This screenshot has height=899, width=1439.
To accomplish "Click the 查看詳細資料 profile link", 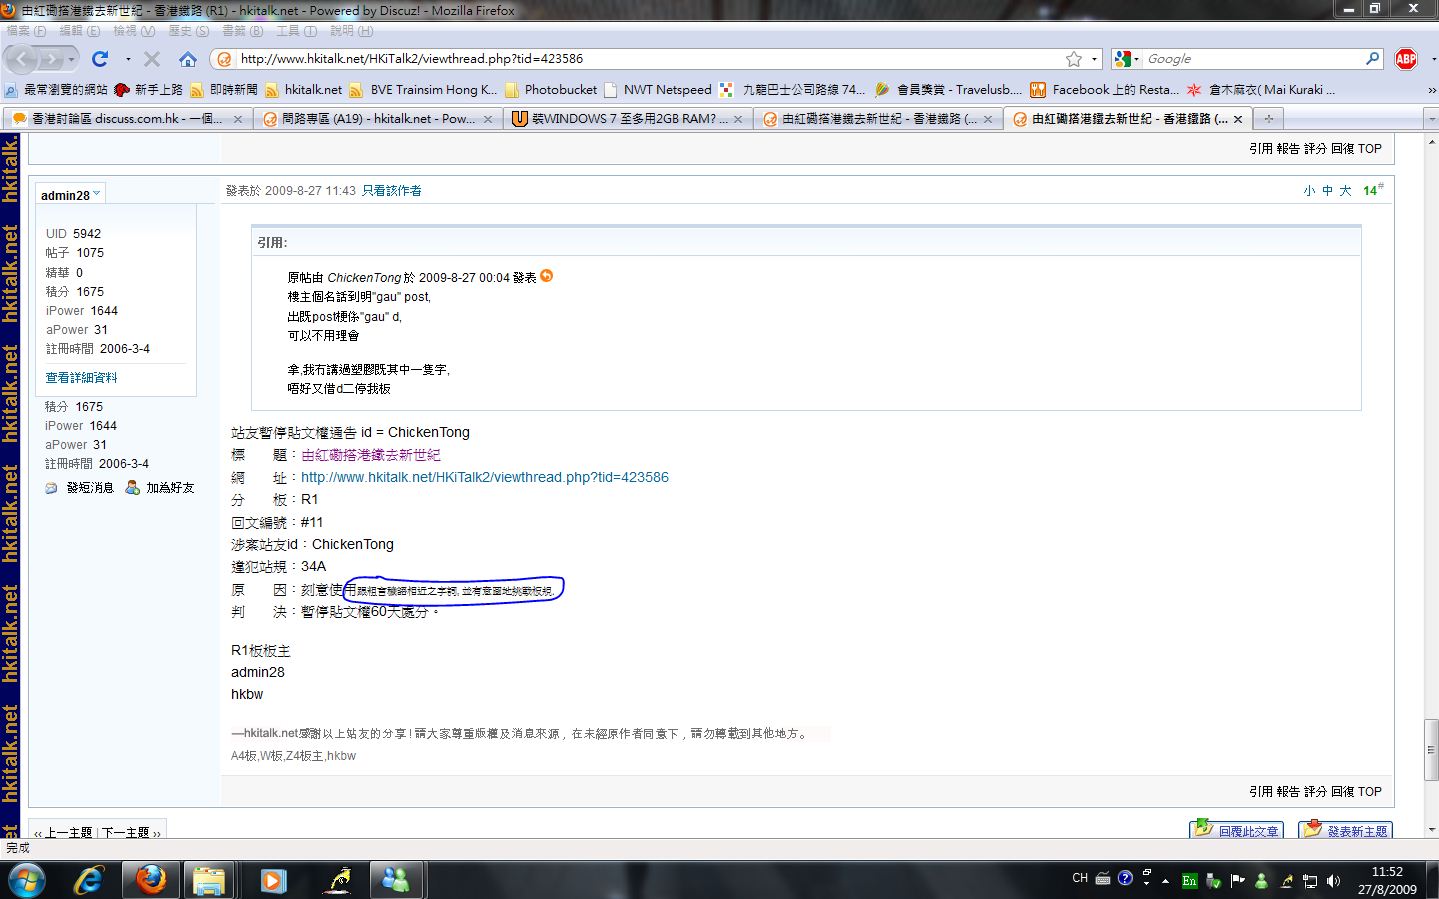I will tap(81, 377).
